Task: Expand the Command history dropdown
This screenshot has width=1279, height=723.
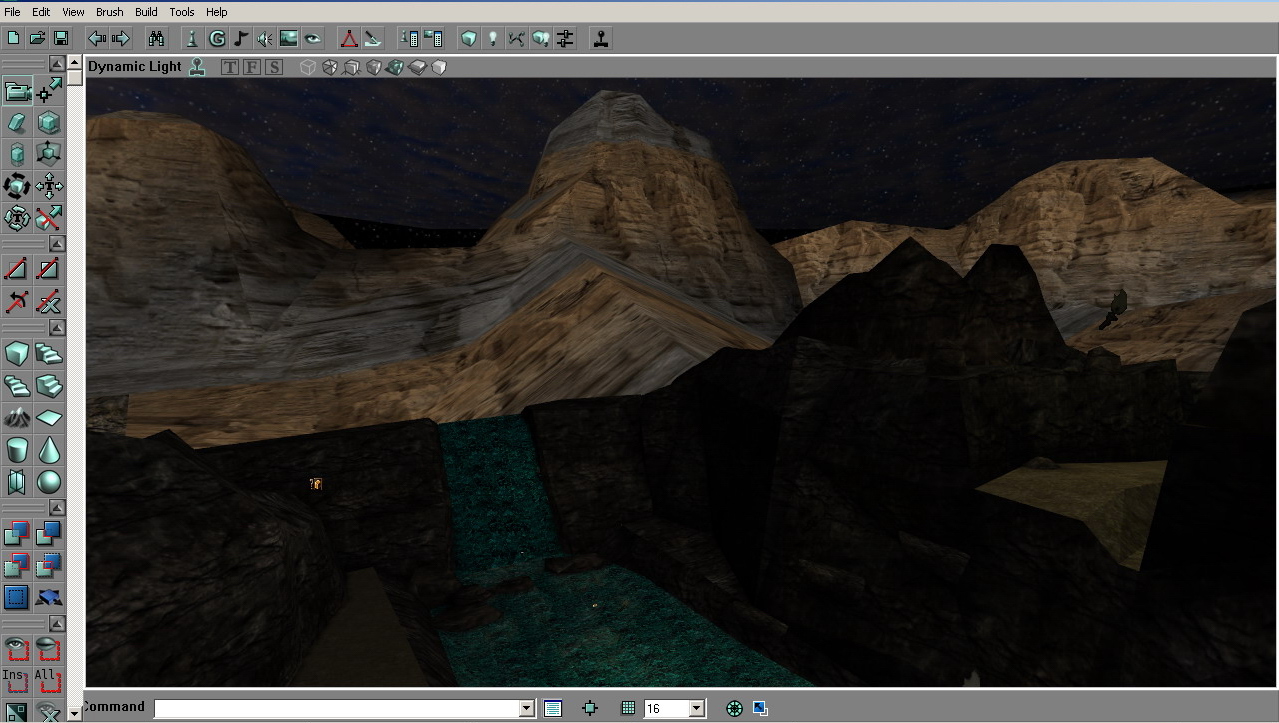Action: click(526, 708)
